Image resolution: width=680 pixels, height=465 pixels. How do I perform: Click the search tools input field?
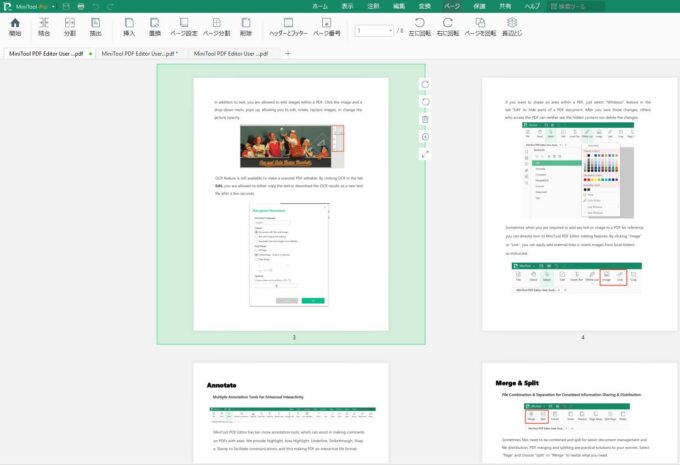tap(576, 6)
